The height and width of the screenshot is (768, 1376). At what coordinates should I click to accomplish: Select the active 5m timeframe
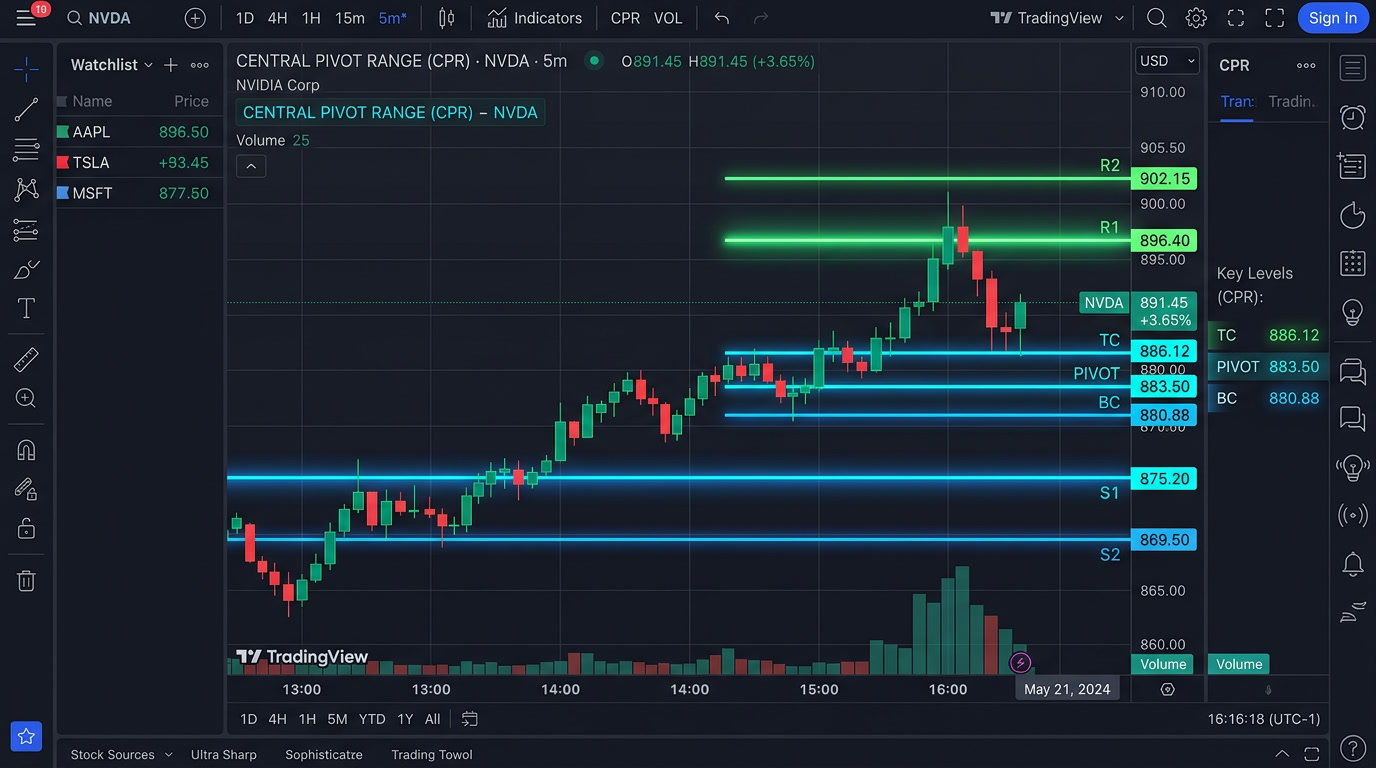[392, 18]
